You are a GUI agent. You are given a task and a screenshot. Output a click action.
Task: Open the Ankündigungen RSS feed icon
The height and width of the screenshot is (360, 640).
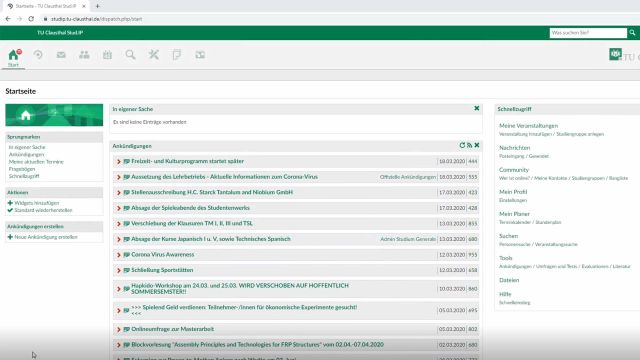coord(469,145)
